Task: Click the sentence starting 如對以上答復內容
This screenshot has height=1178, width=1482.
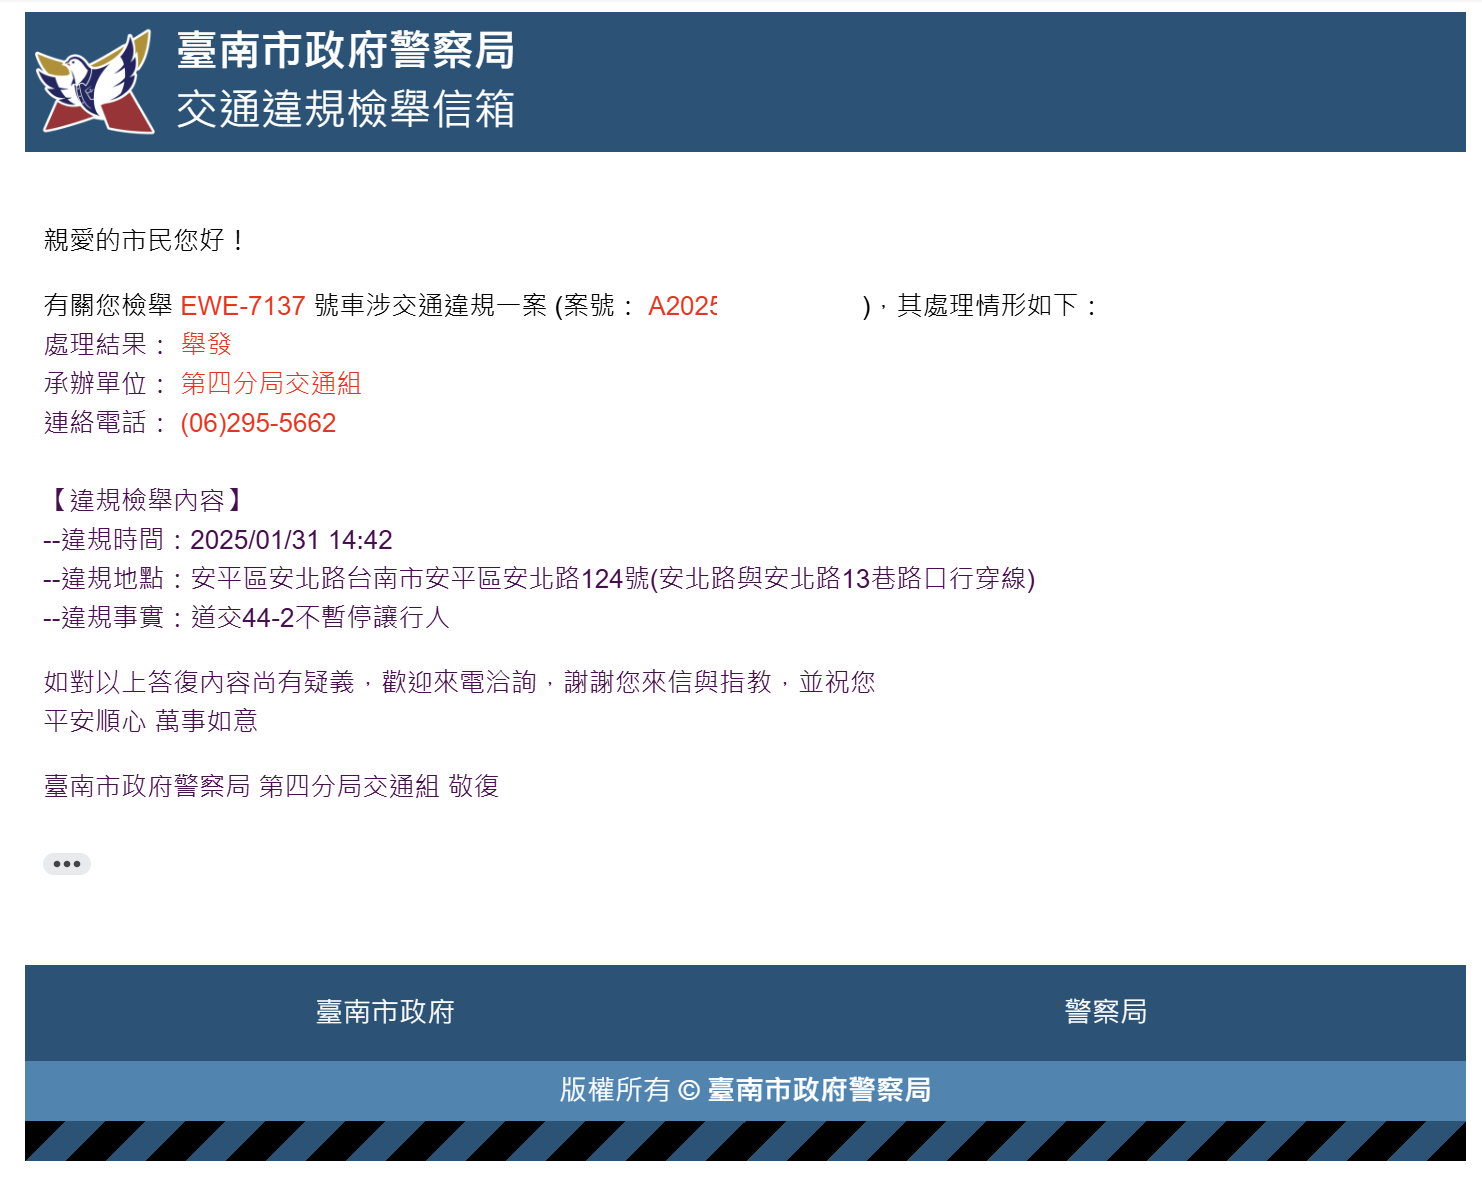Action: coord(460,682)
